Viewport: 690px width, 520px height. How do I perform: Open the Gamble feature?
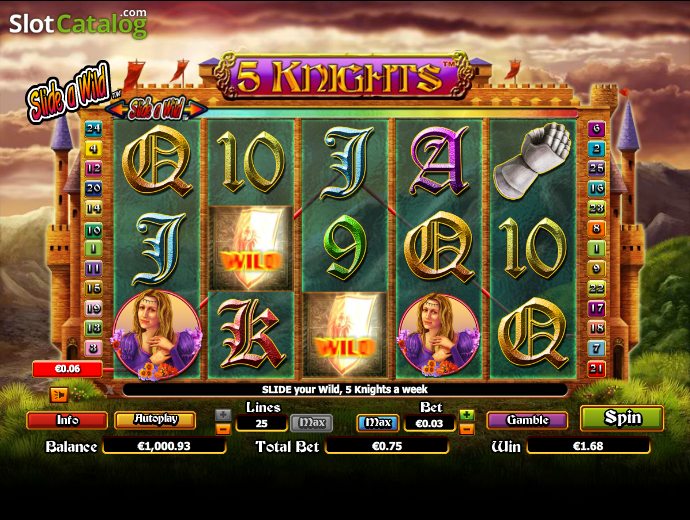[527, 421]
